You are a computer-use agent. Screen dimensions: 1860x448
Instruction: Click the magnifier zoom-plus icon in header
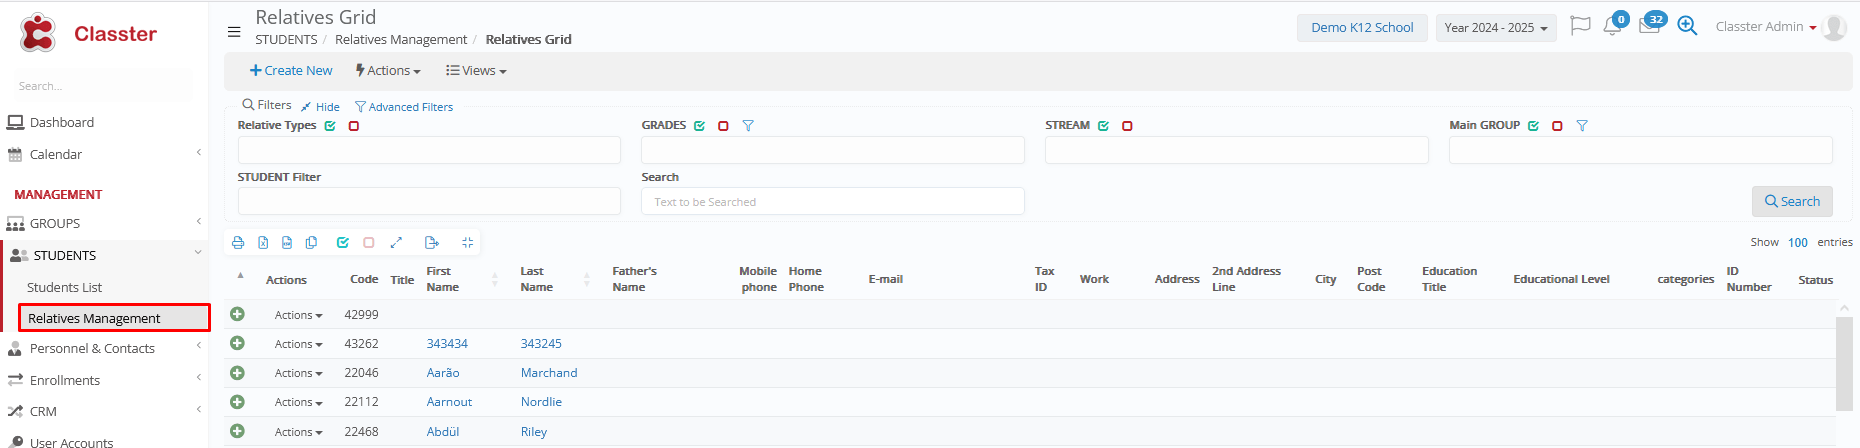point(1687,27)
